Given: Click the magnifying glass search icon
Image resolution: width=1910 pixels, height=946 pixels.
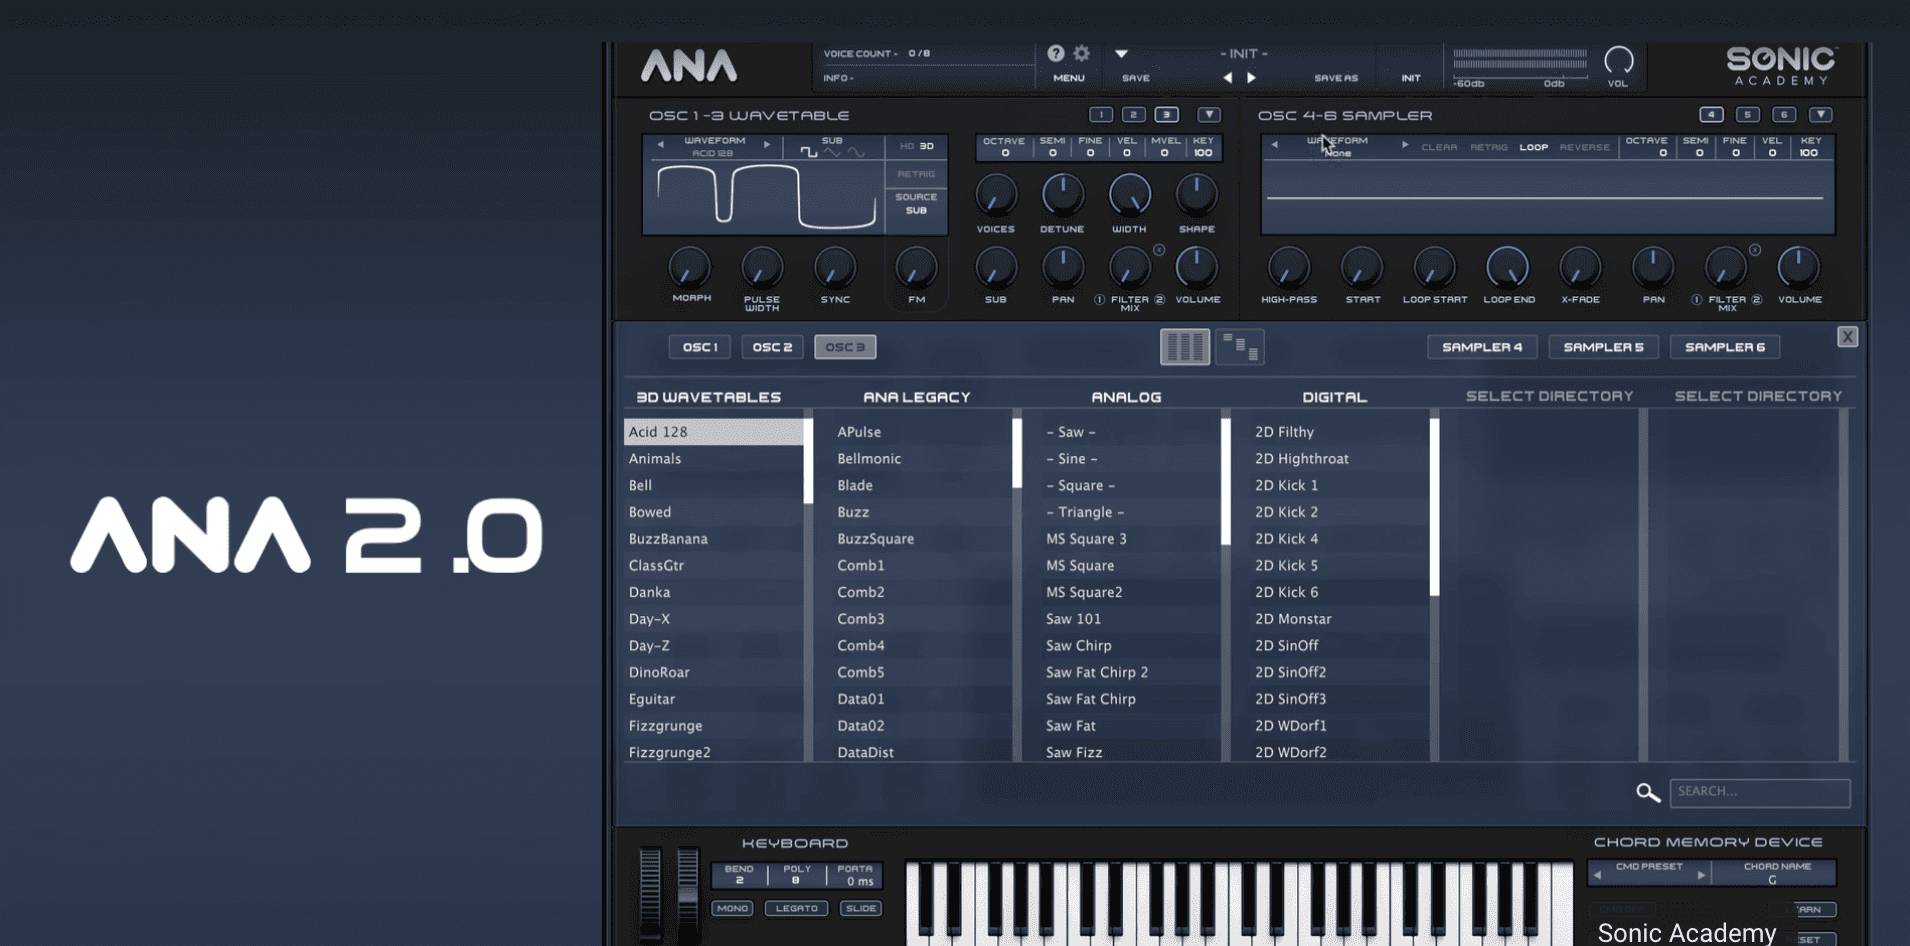Looking at the screenshot, I should [1647, 793].
